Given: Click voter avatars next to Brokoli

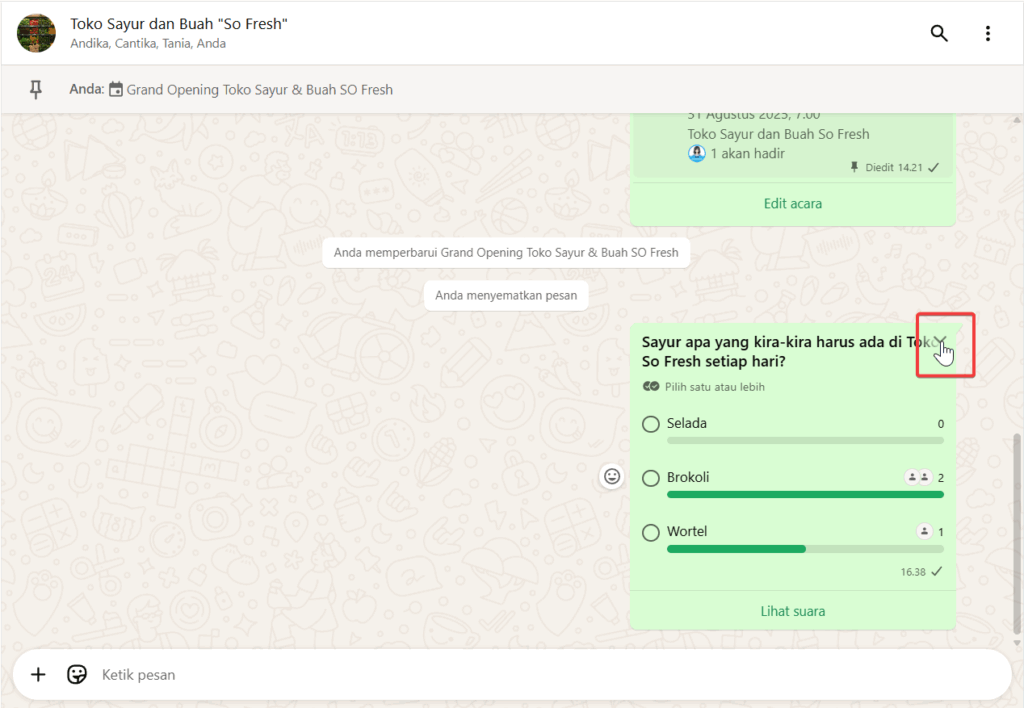Looking at the screenshot, I should (917, 478).
